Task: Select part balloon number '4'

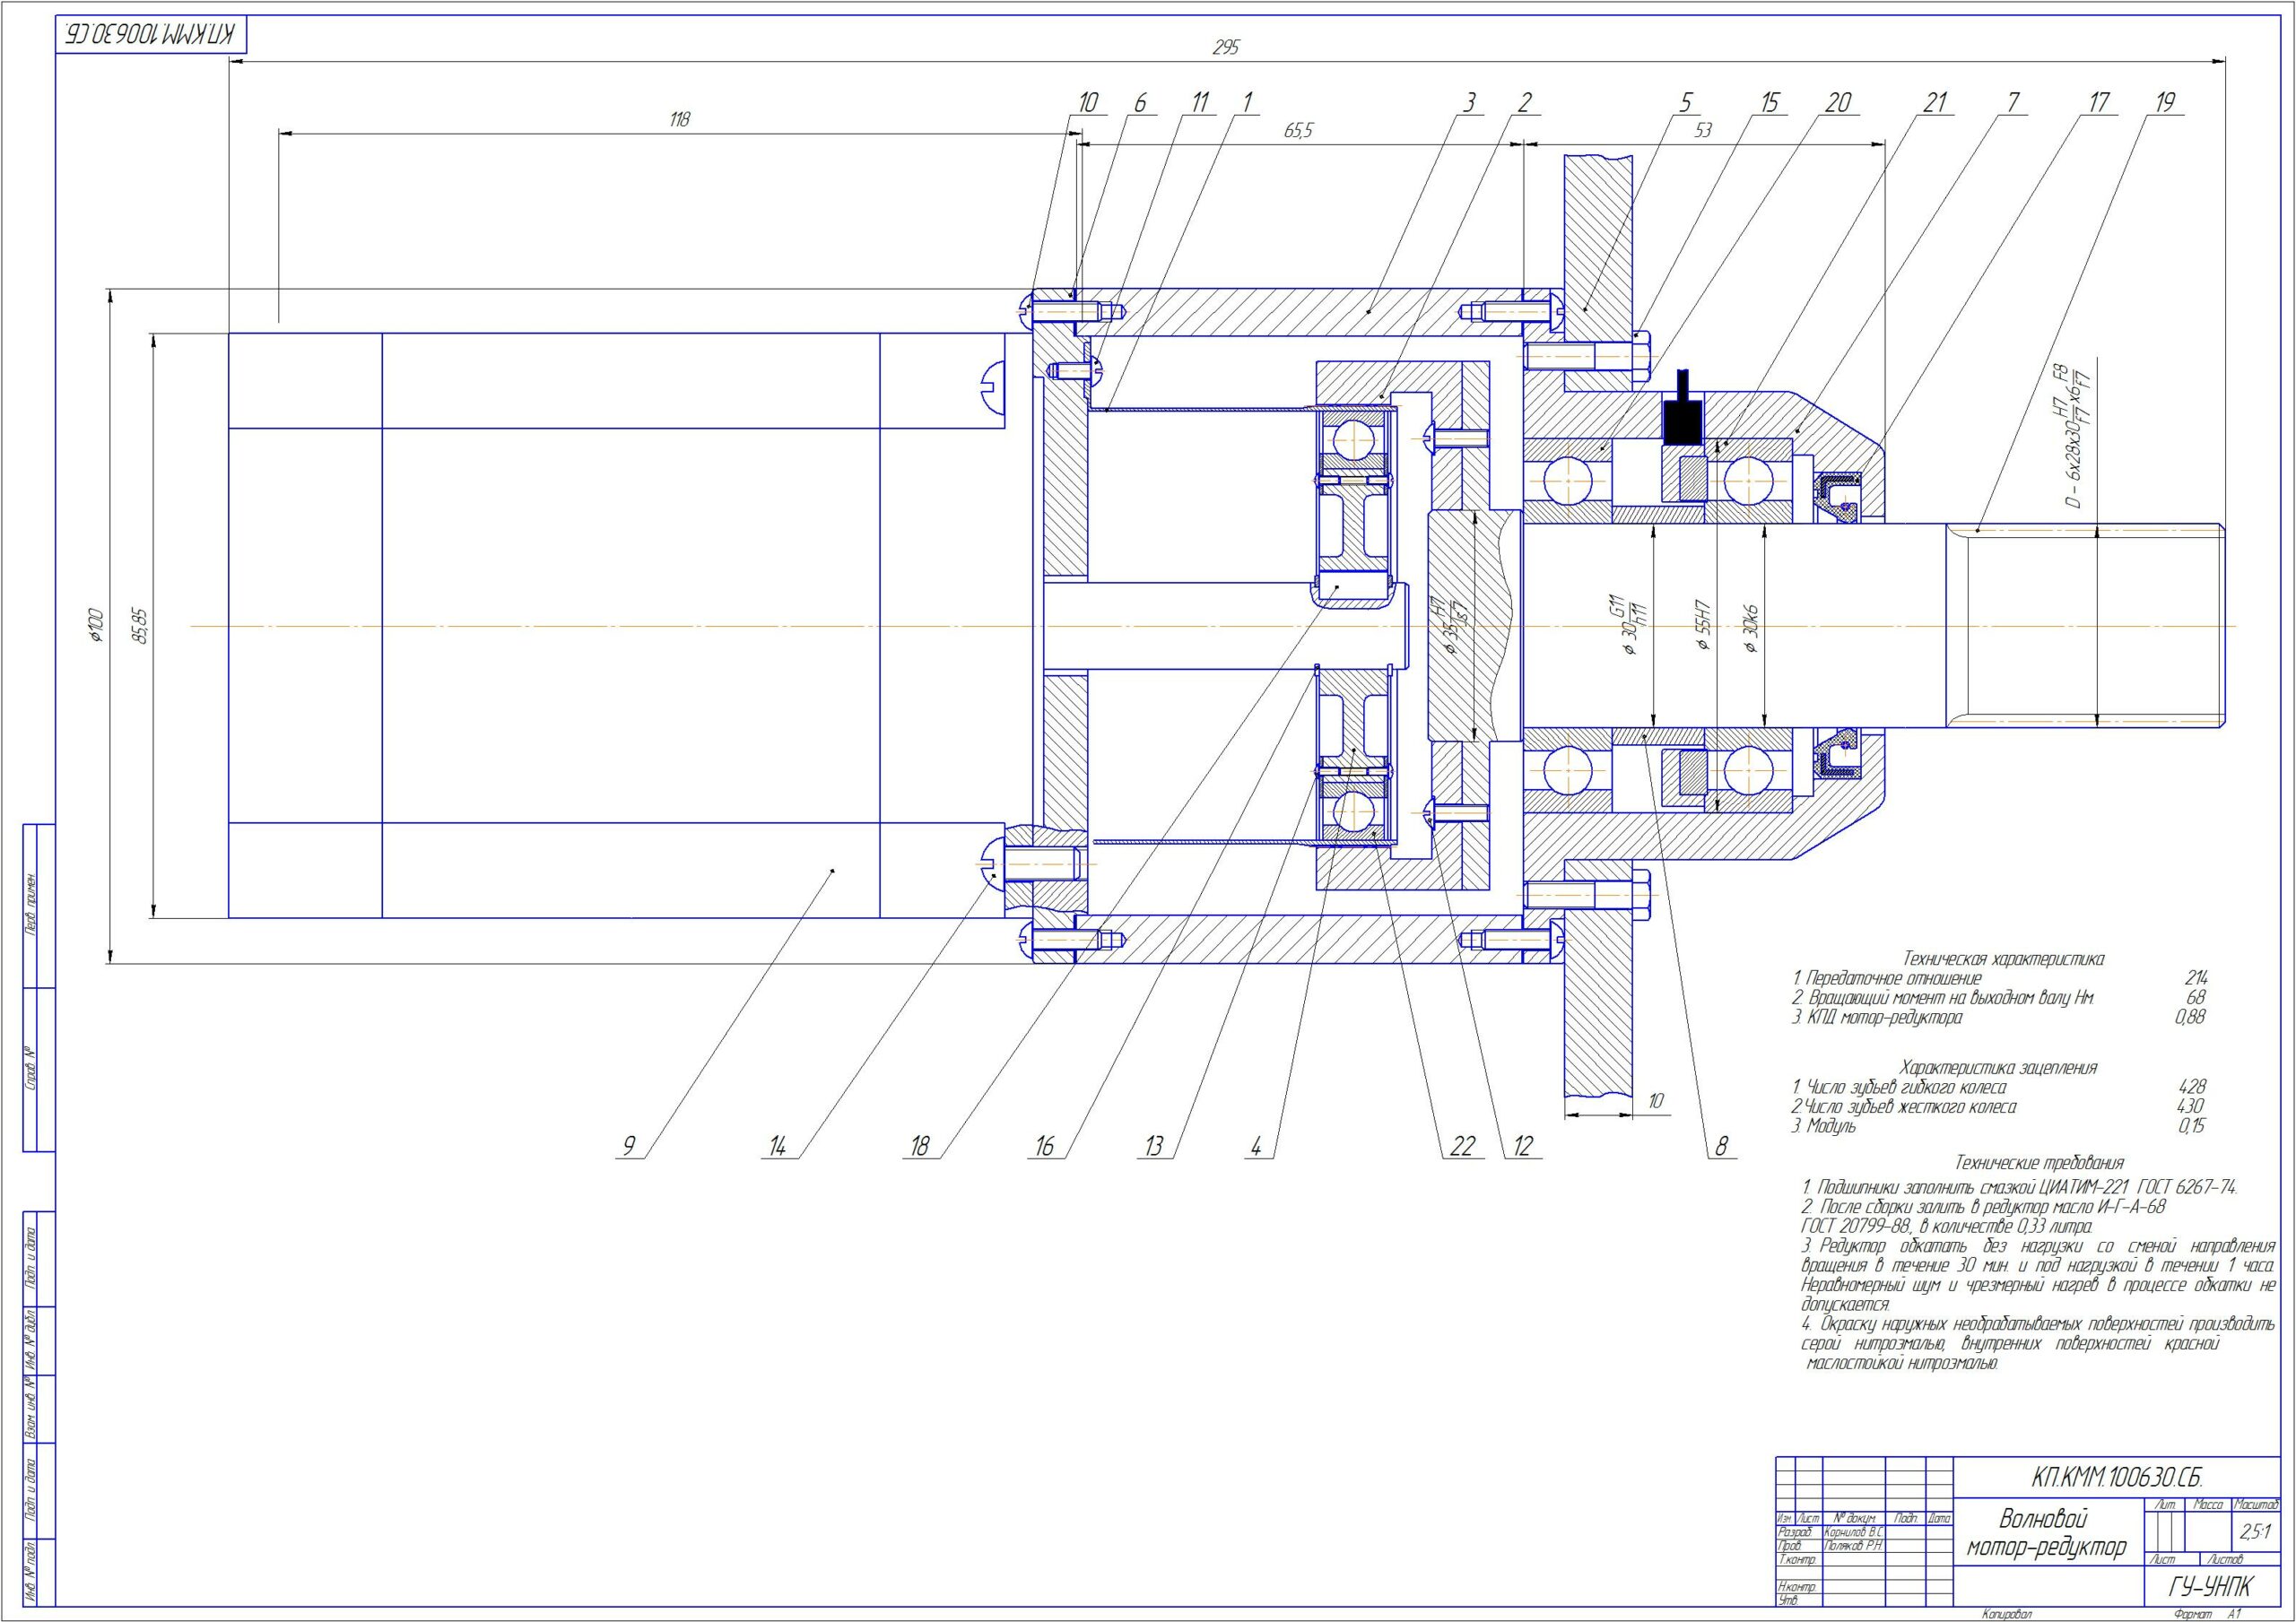Action: (1256, 1147)
